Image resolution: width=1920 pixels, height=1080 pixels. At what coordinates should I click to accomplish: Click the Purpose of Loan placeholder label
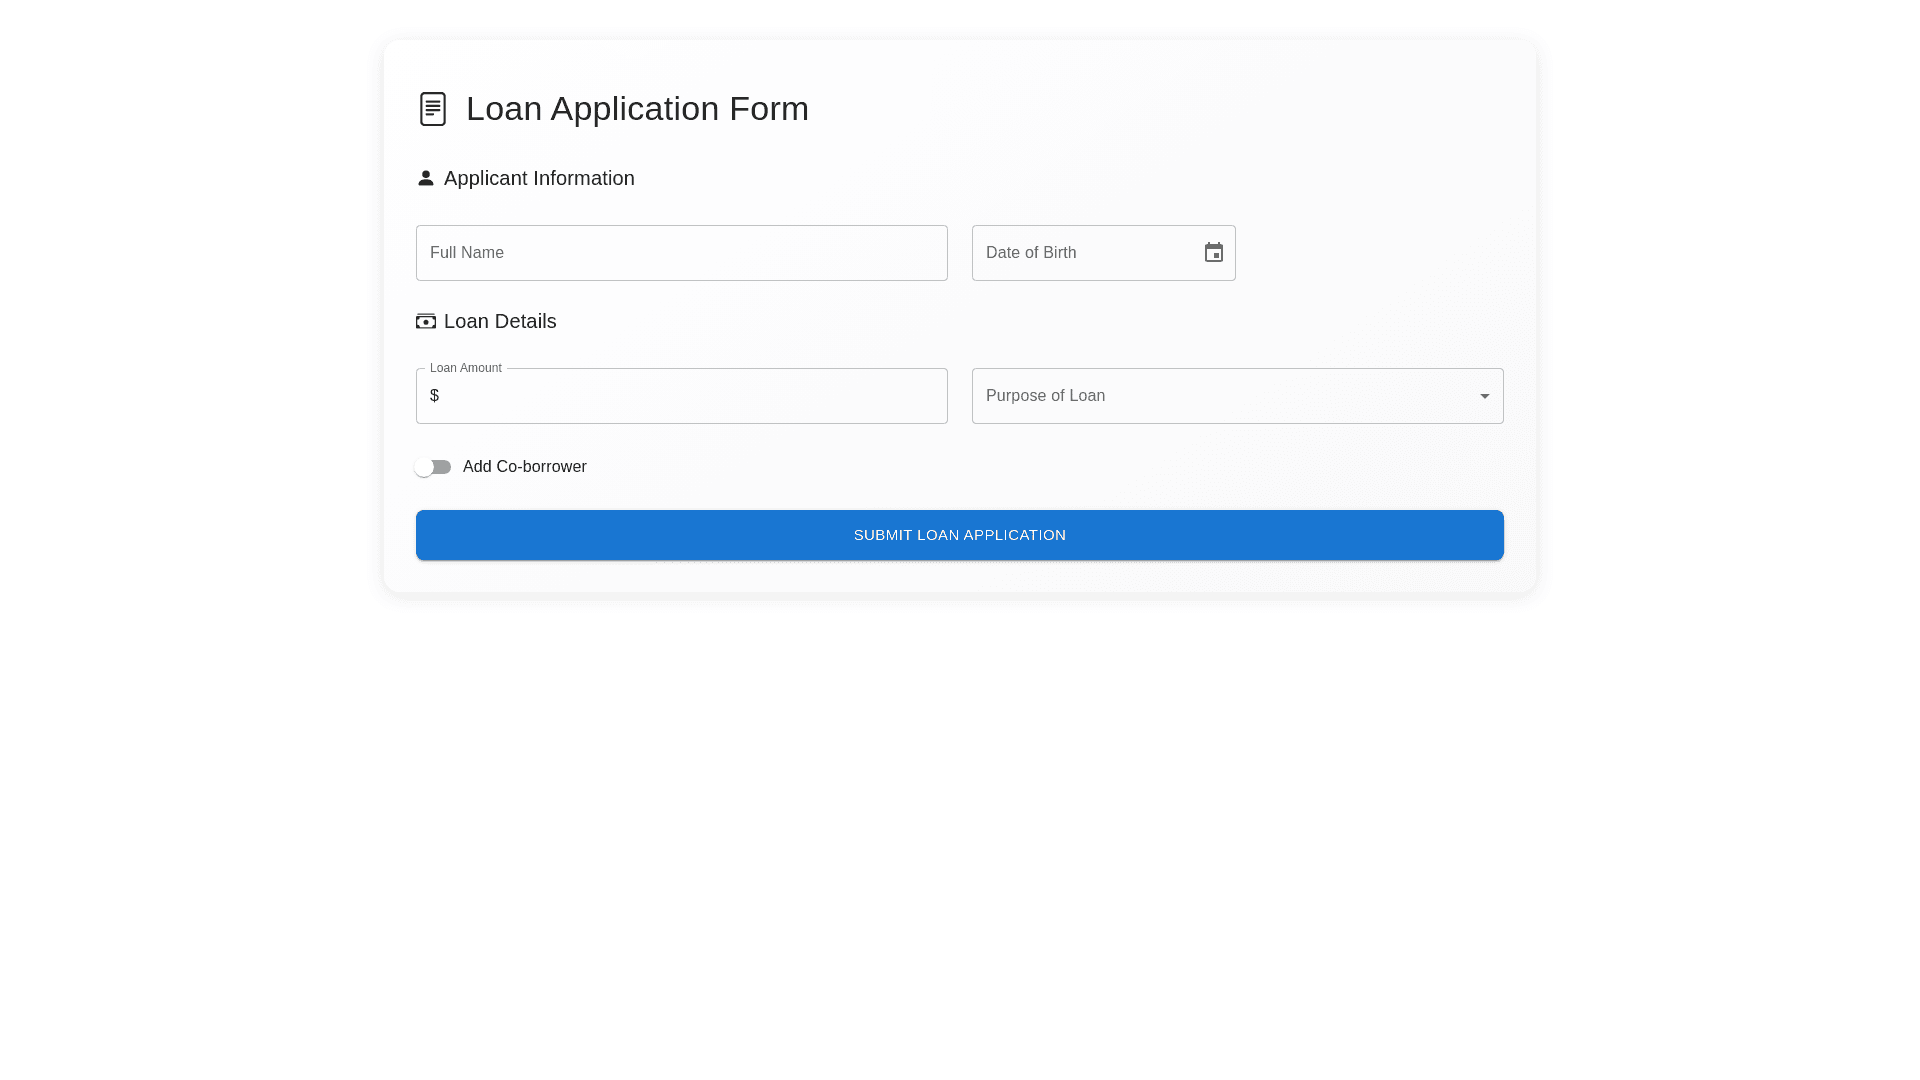[1045, 396]
